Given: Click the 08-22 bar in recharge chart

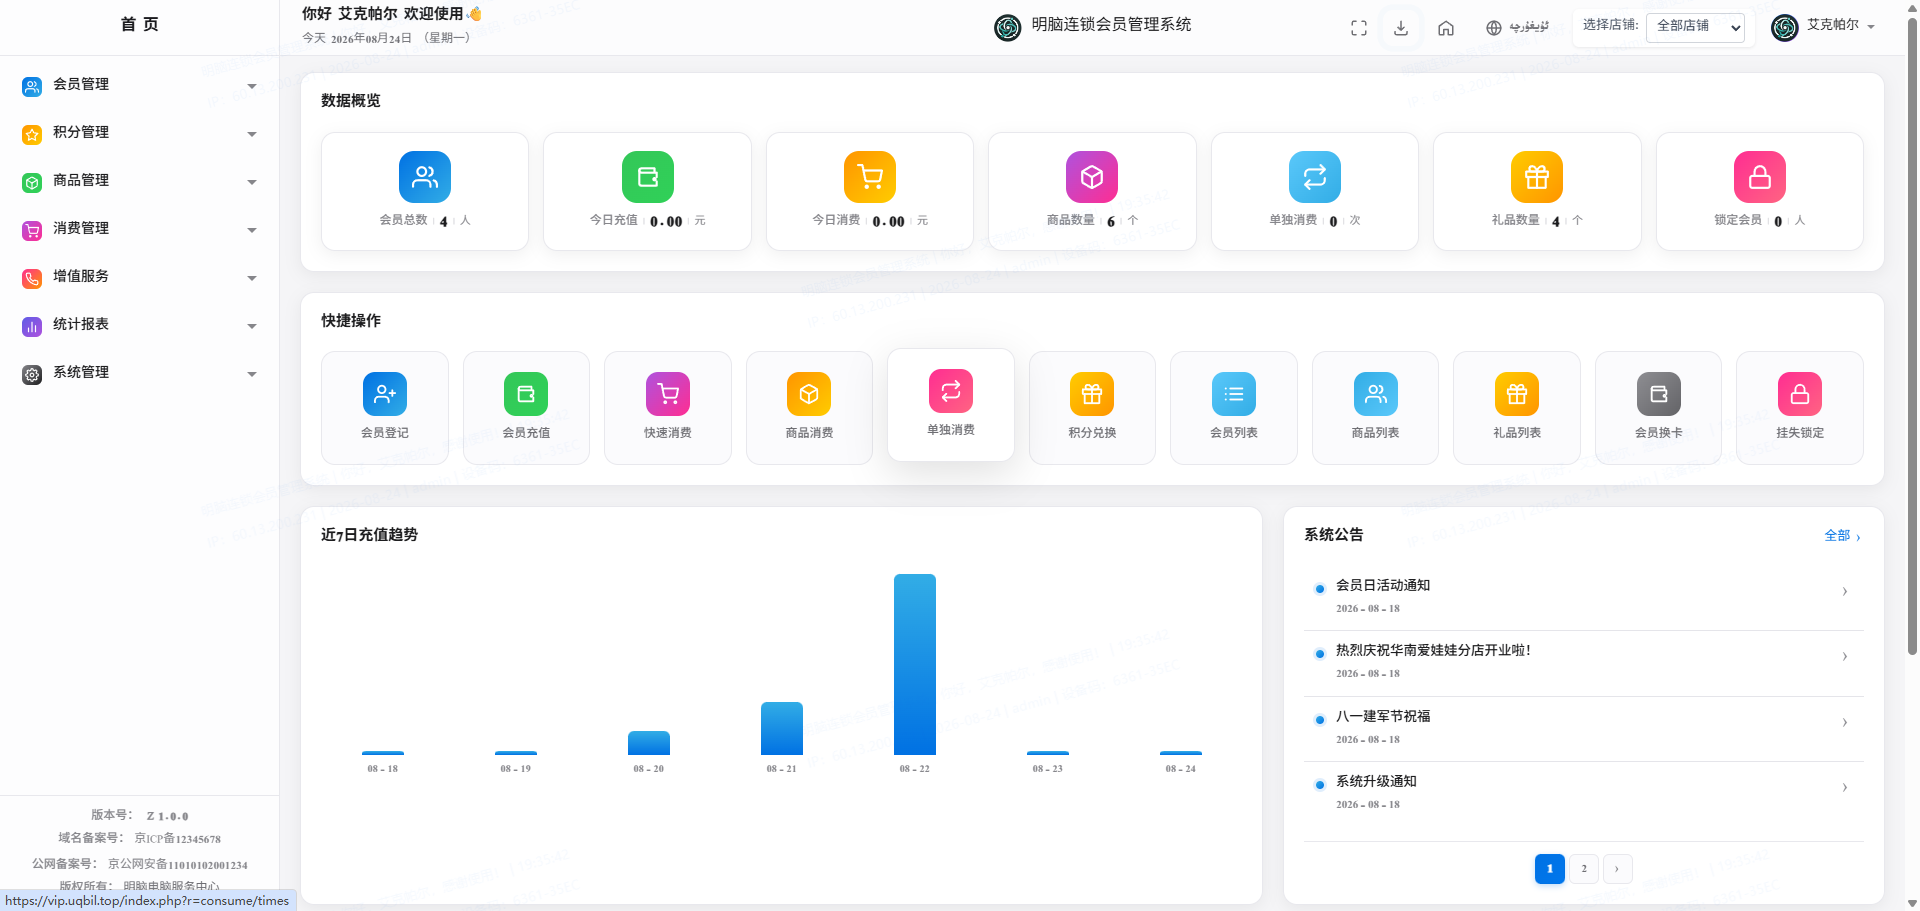Looking at the screenshot, I should coord(914,664).
